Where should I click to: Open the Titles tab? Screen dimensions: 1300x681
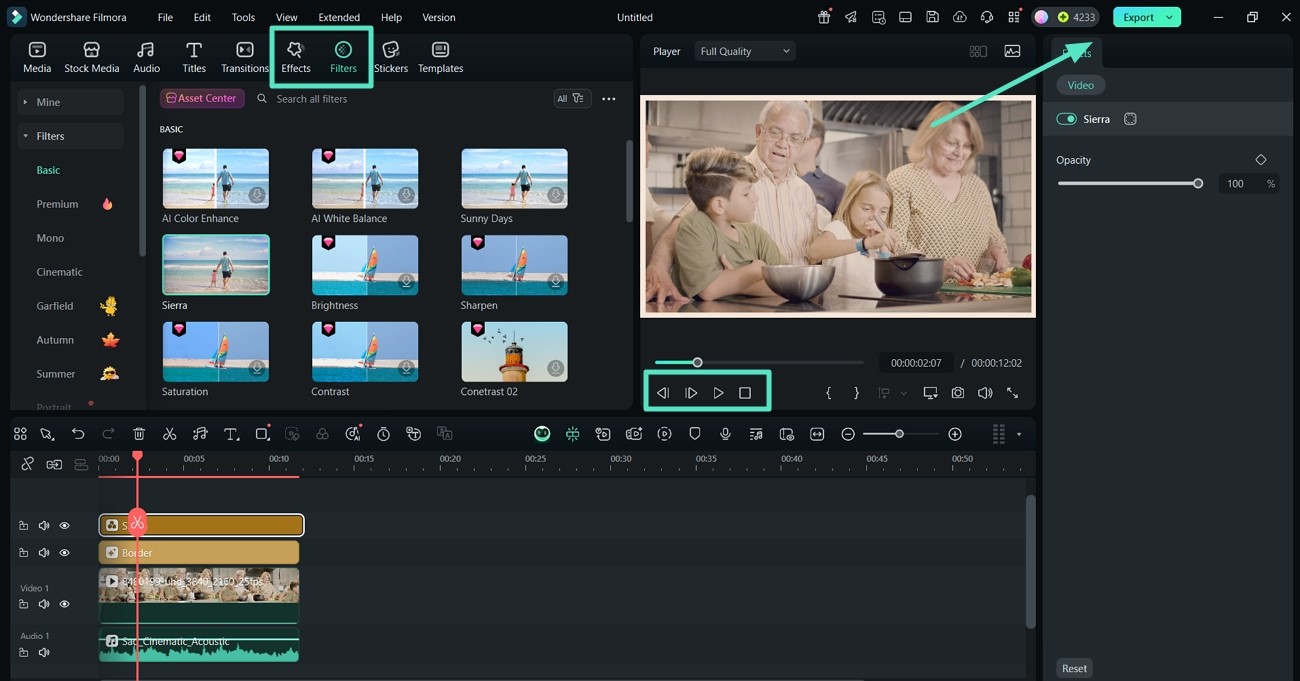click(x=194, y=58)
